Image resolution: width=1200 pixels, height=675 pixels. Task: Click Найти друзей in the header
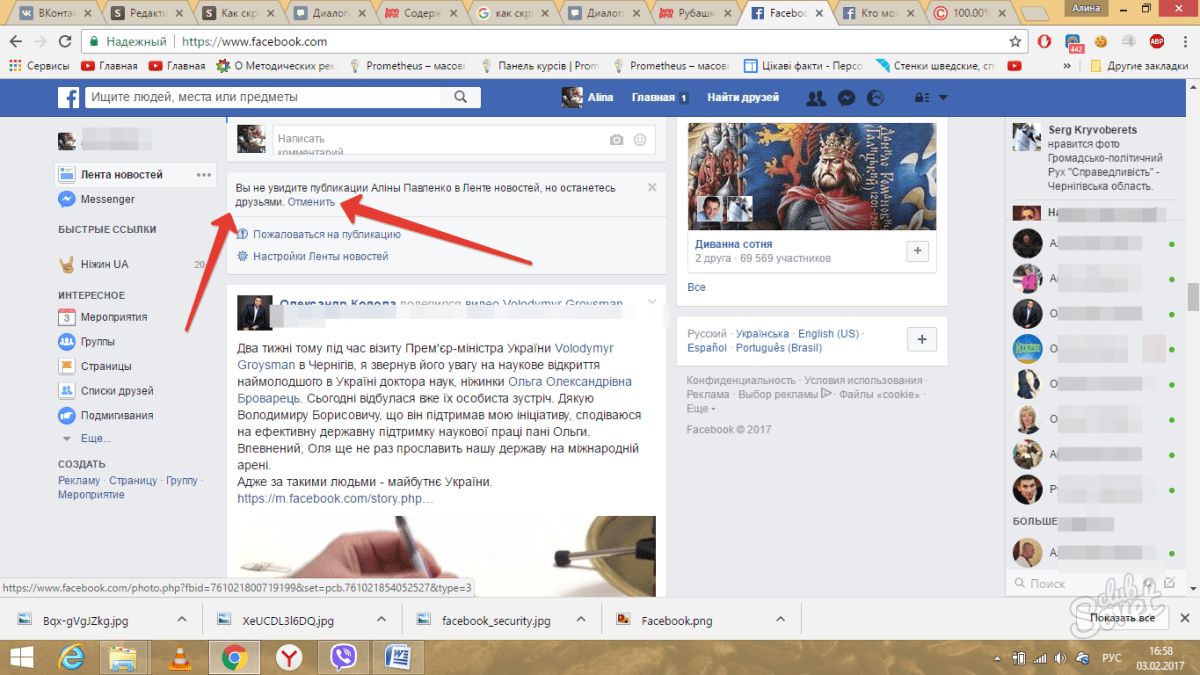[743, 98]
